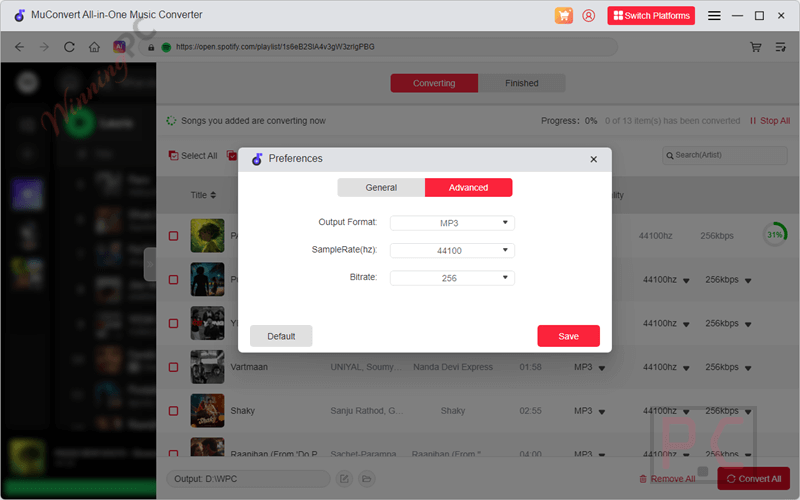Click the first song album thumbnail

click(207, 236)
